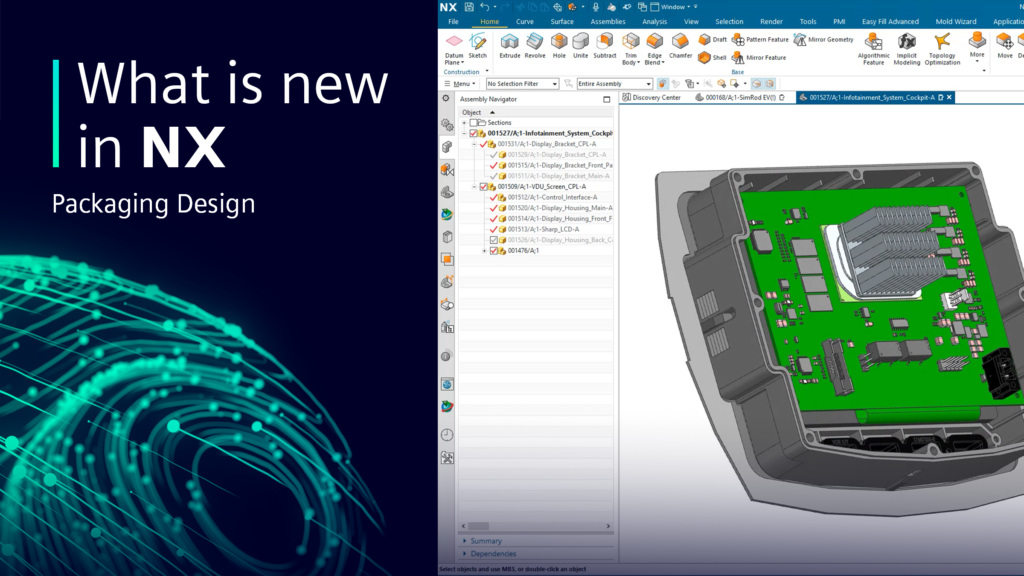
Task: Select the Shell feature
Action: click(704, 57)
